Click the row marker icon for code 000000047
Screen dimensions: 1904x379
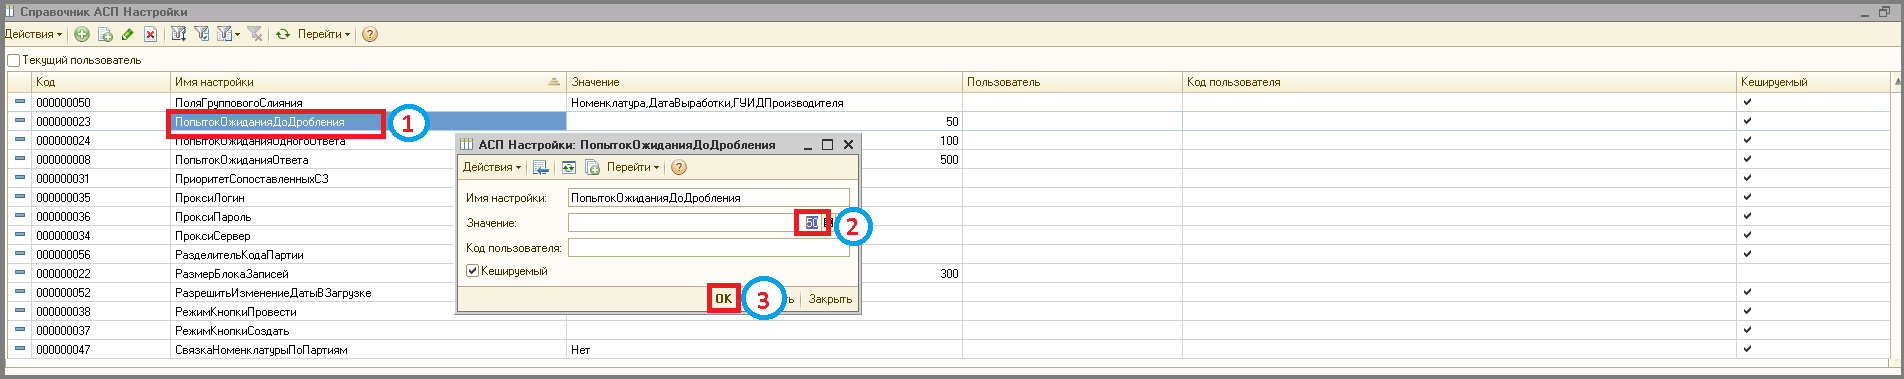coord(20,349)
